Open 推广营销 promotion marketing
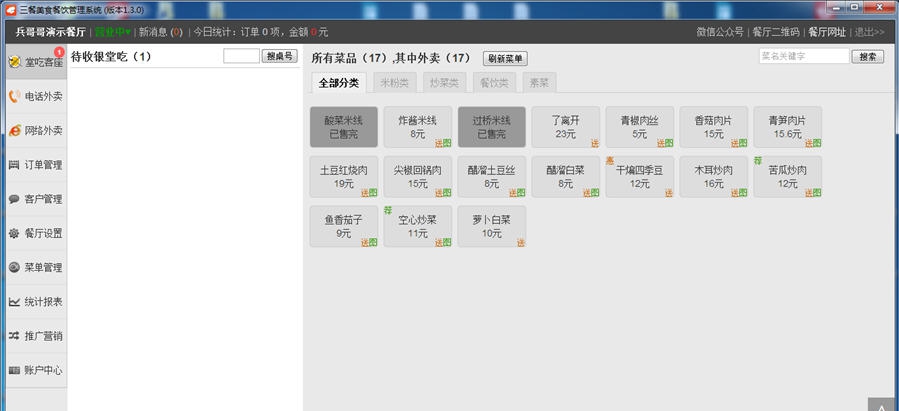The image size is (899, 411). tap(34, 336)
